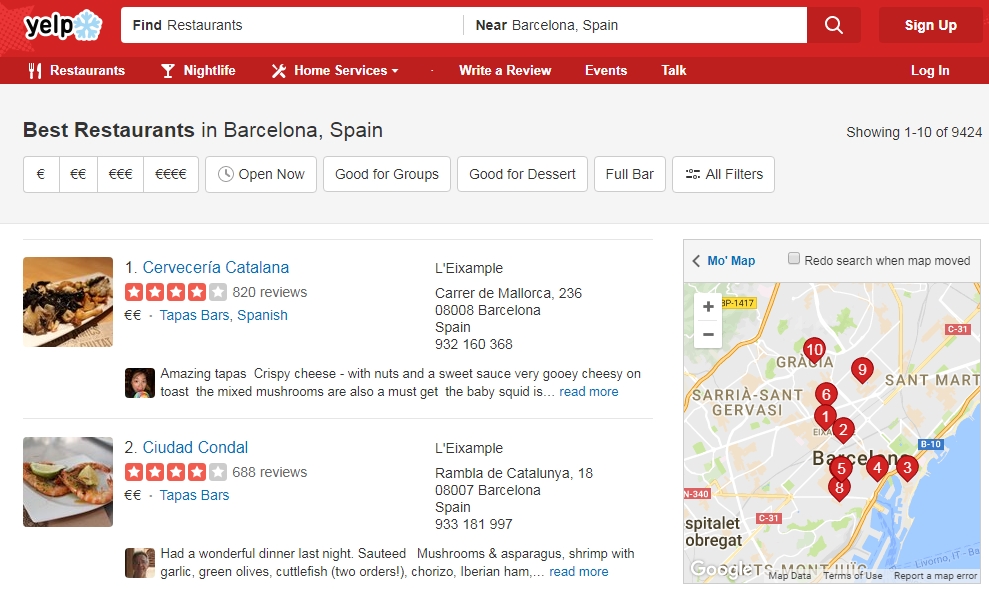Zoom in on the map

click(x=708, y=306)
